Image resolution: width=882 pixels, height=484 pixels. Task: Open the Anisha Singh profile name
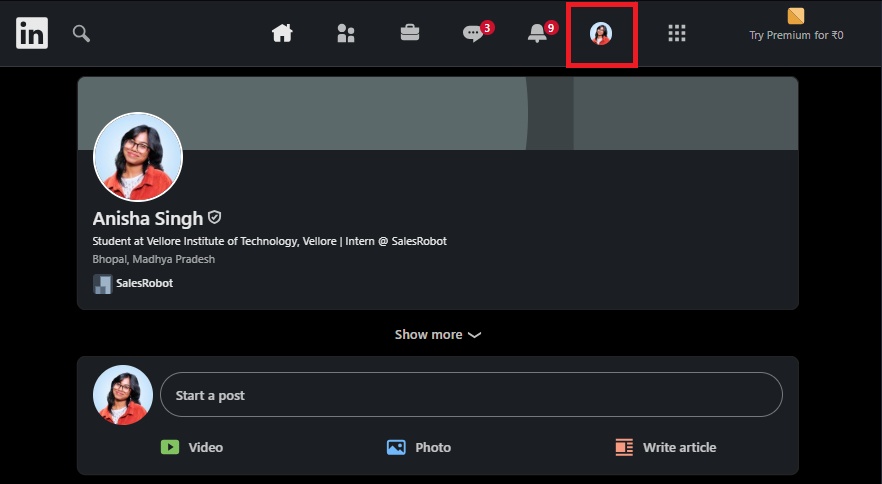[147, 218]
